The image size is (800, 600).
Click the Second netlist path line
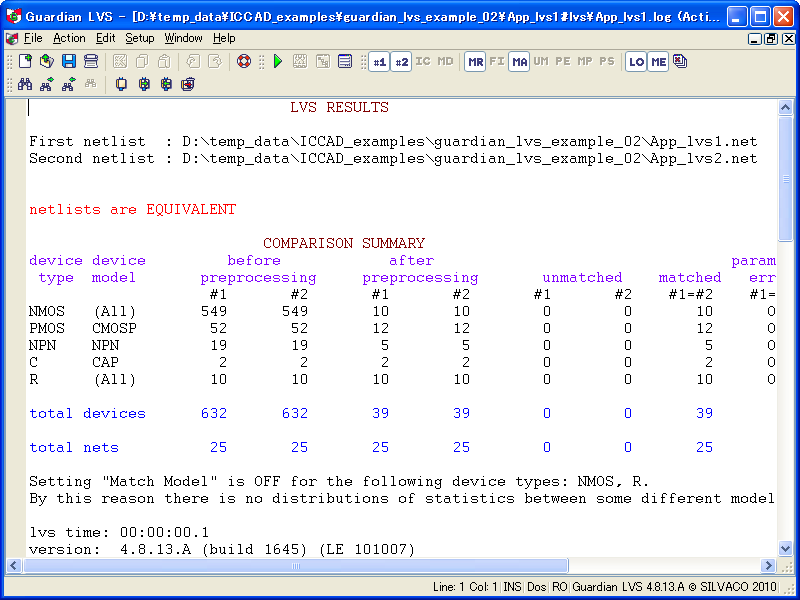(393, 159)
